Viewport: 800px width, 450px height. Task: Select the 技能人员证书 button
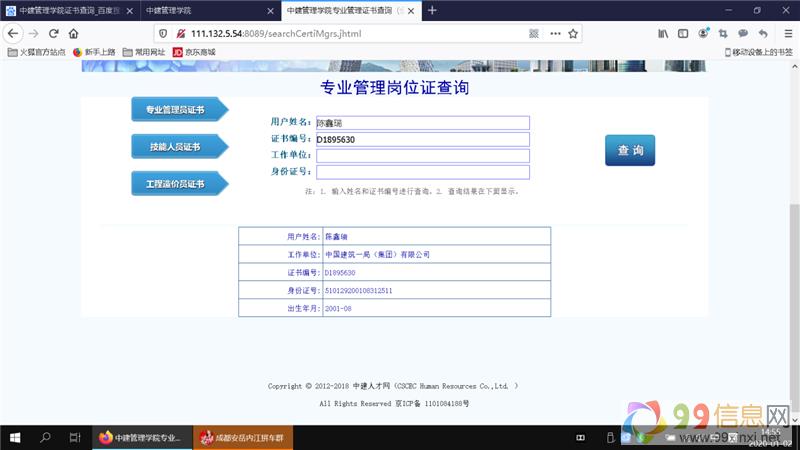pyautogui.click(x=178, y=147)
